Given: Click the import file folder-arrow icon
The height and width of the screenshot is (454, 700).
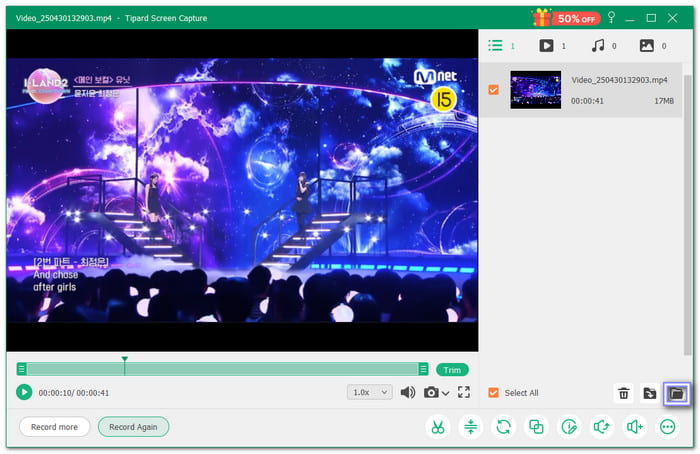Looking at the screenshot, I should (x=650, y=393).
